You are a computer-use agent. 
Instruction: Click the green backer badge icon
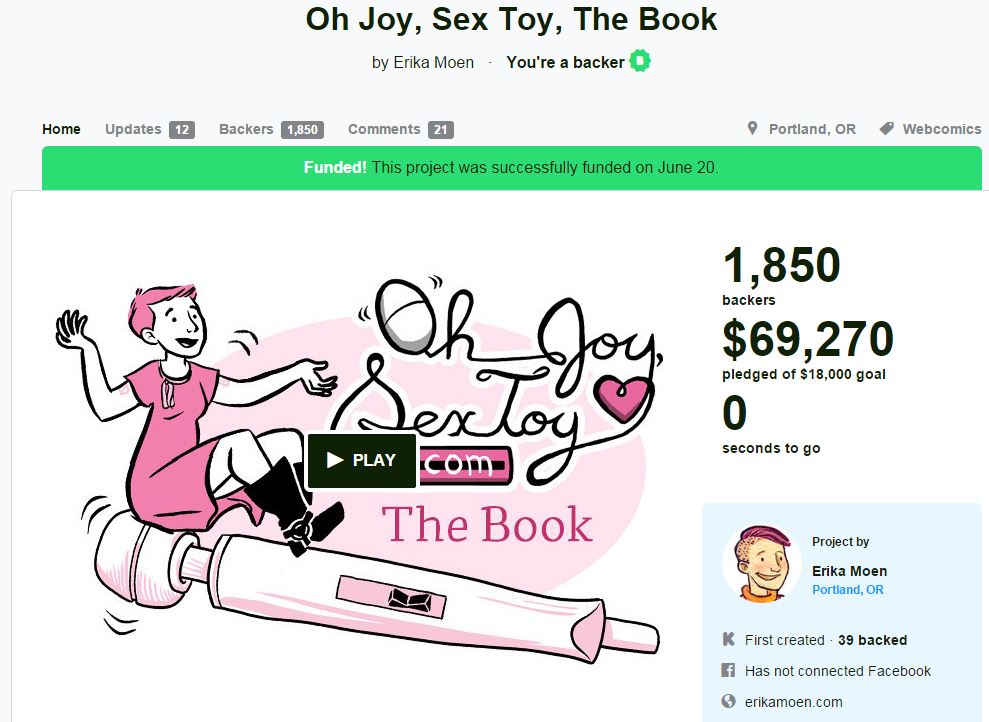pos(640,61)
